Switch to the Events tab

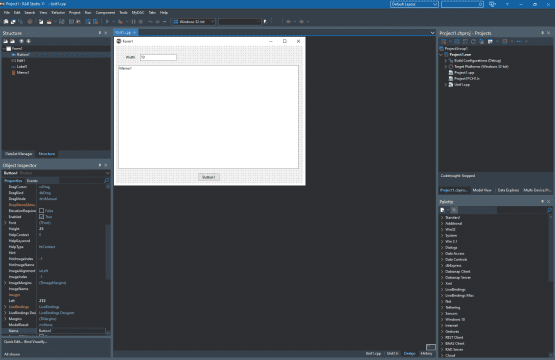pyautogui.click(x=32, y=181)
